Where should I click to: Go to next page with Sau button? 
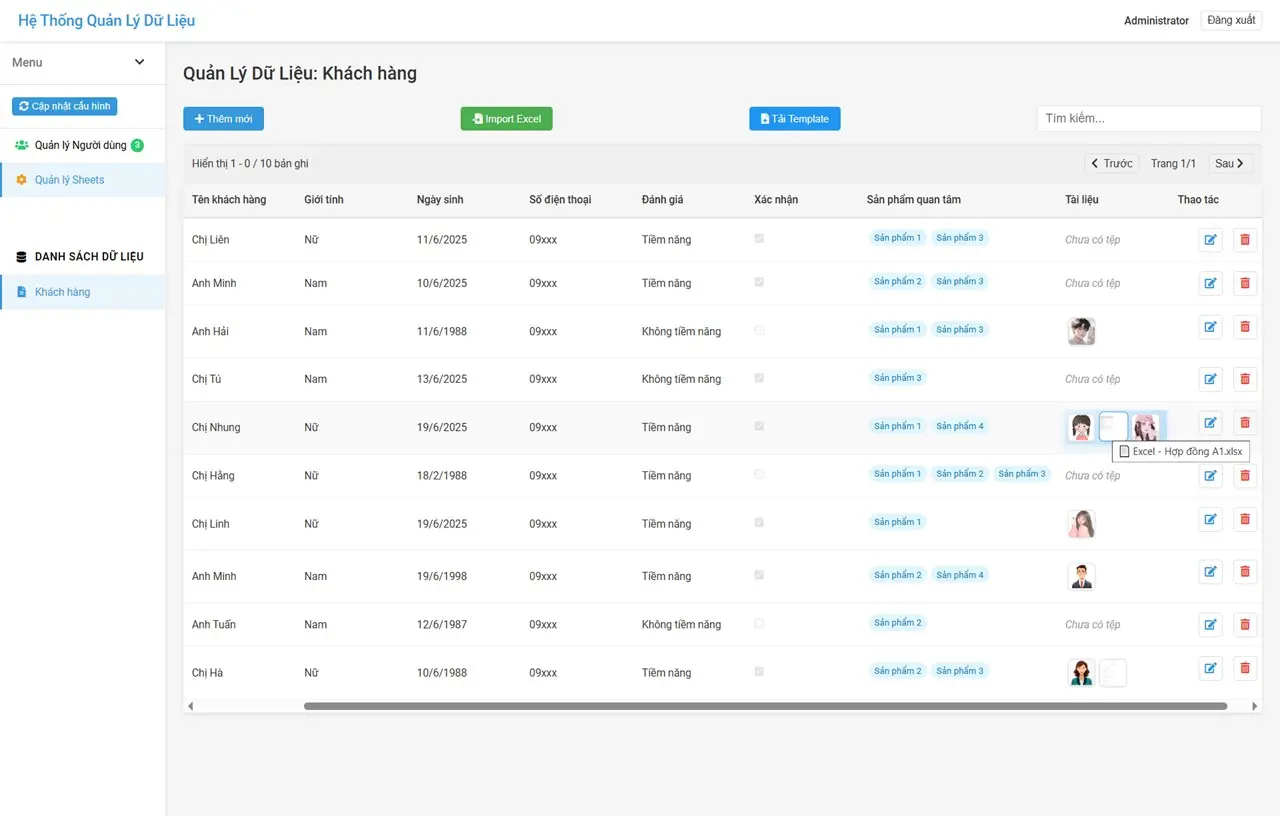click(x=1229, y=163)
